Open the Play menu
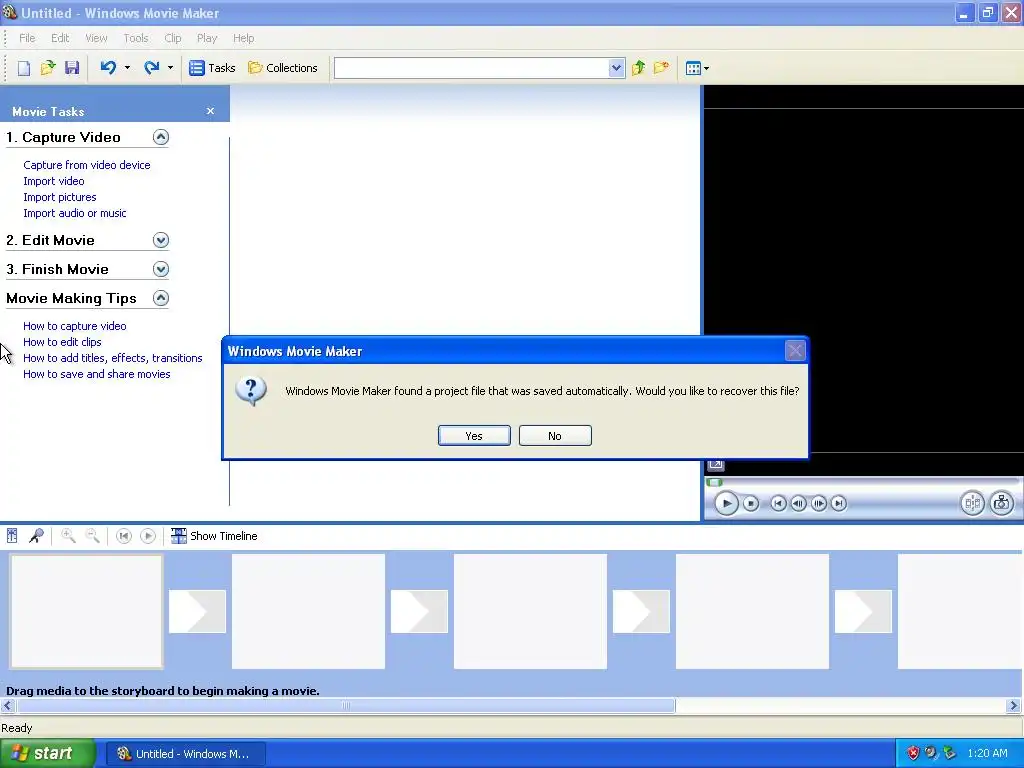The image size is (1024, 768). [x=207, y=38]
